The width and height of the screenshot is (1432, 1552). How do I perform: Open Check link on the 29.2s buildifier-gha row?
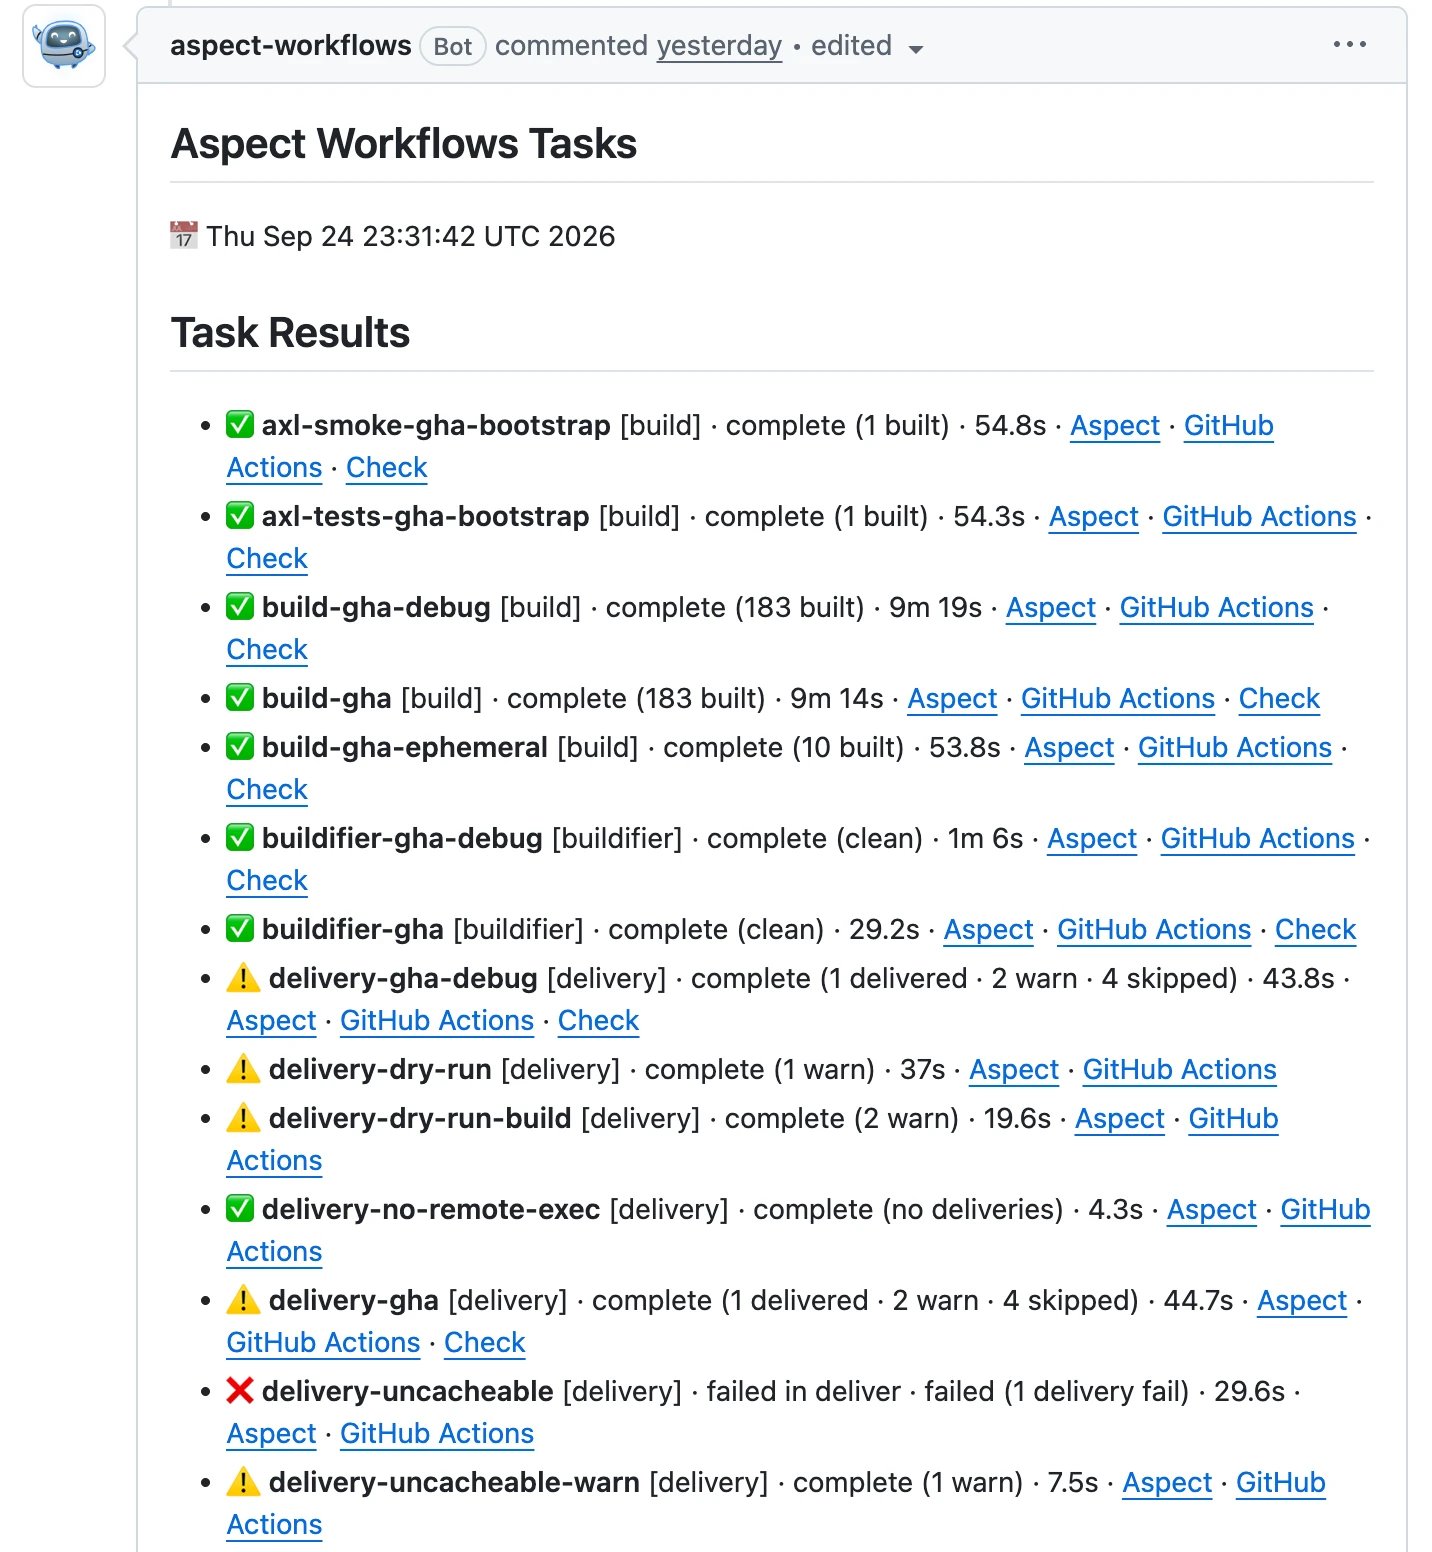(1316, 930)
